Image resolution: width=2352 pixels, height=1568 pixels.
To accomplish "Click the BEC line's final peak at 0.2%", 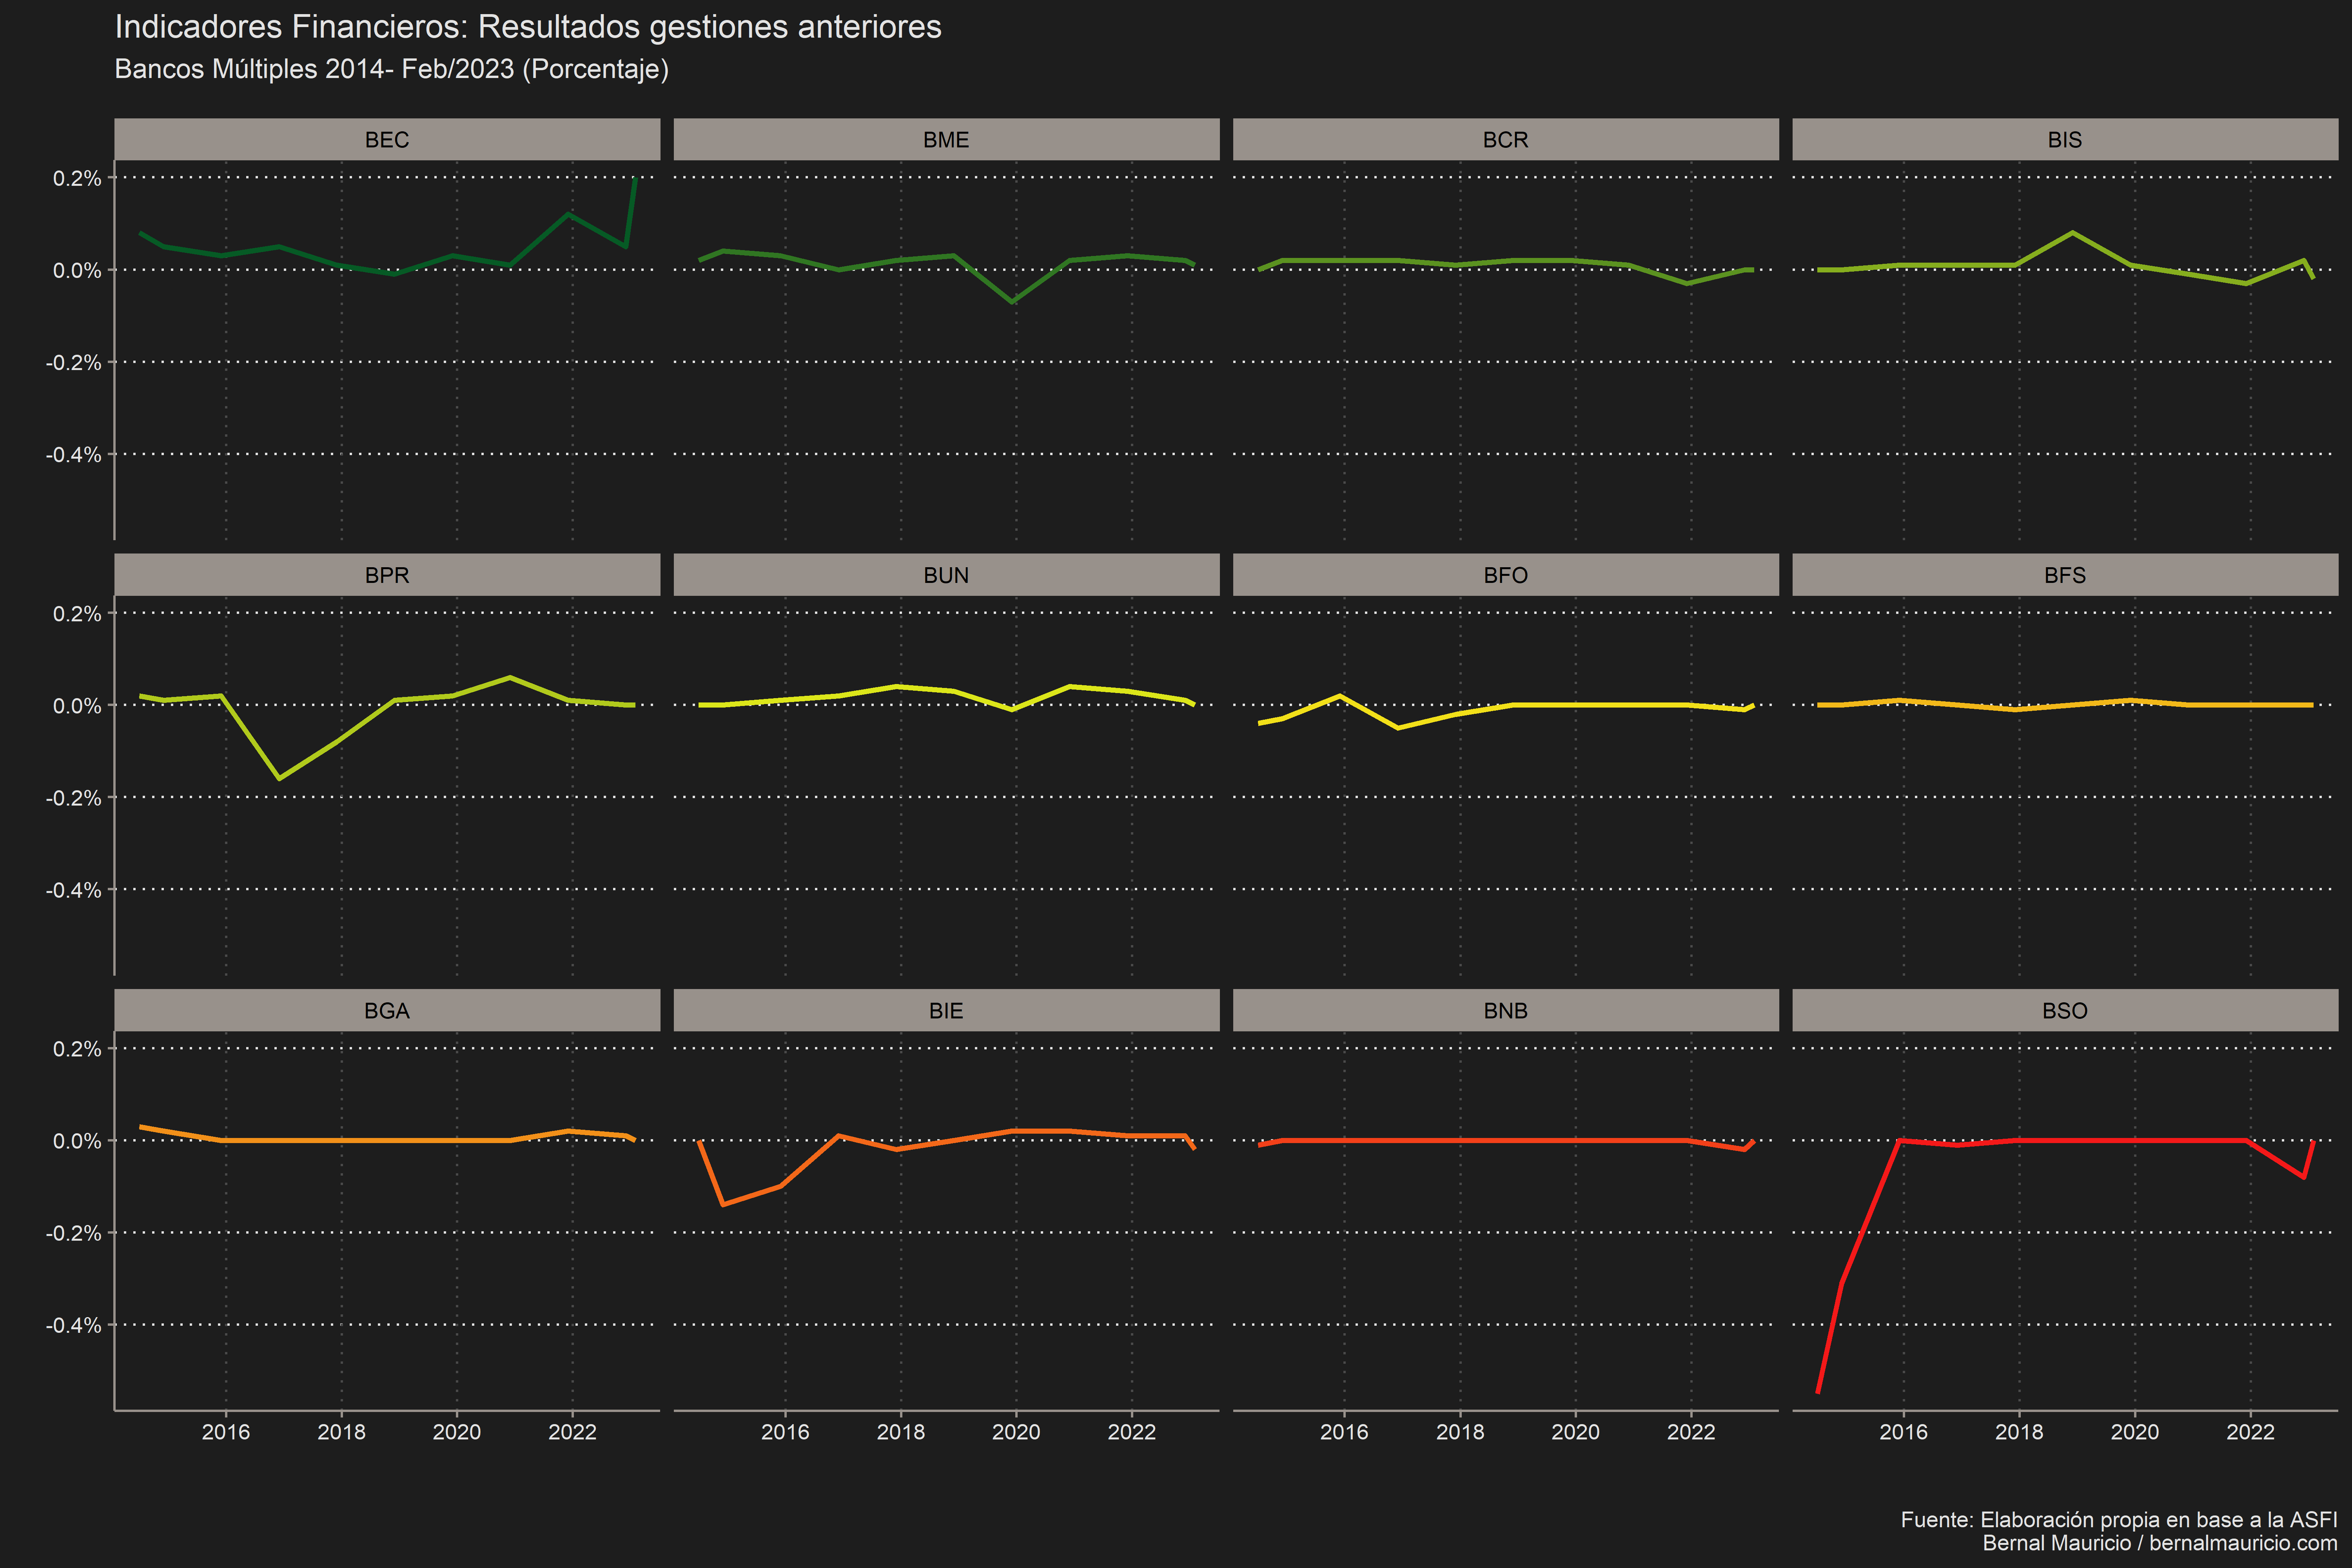I will tap(635, 179).
